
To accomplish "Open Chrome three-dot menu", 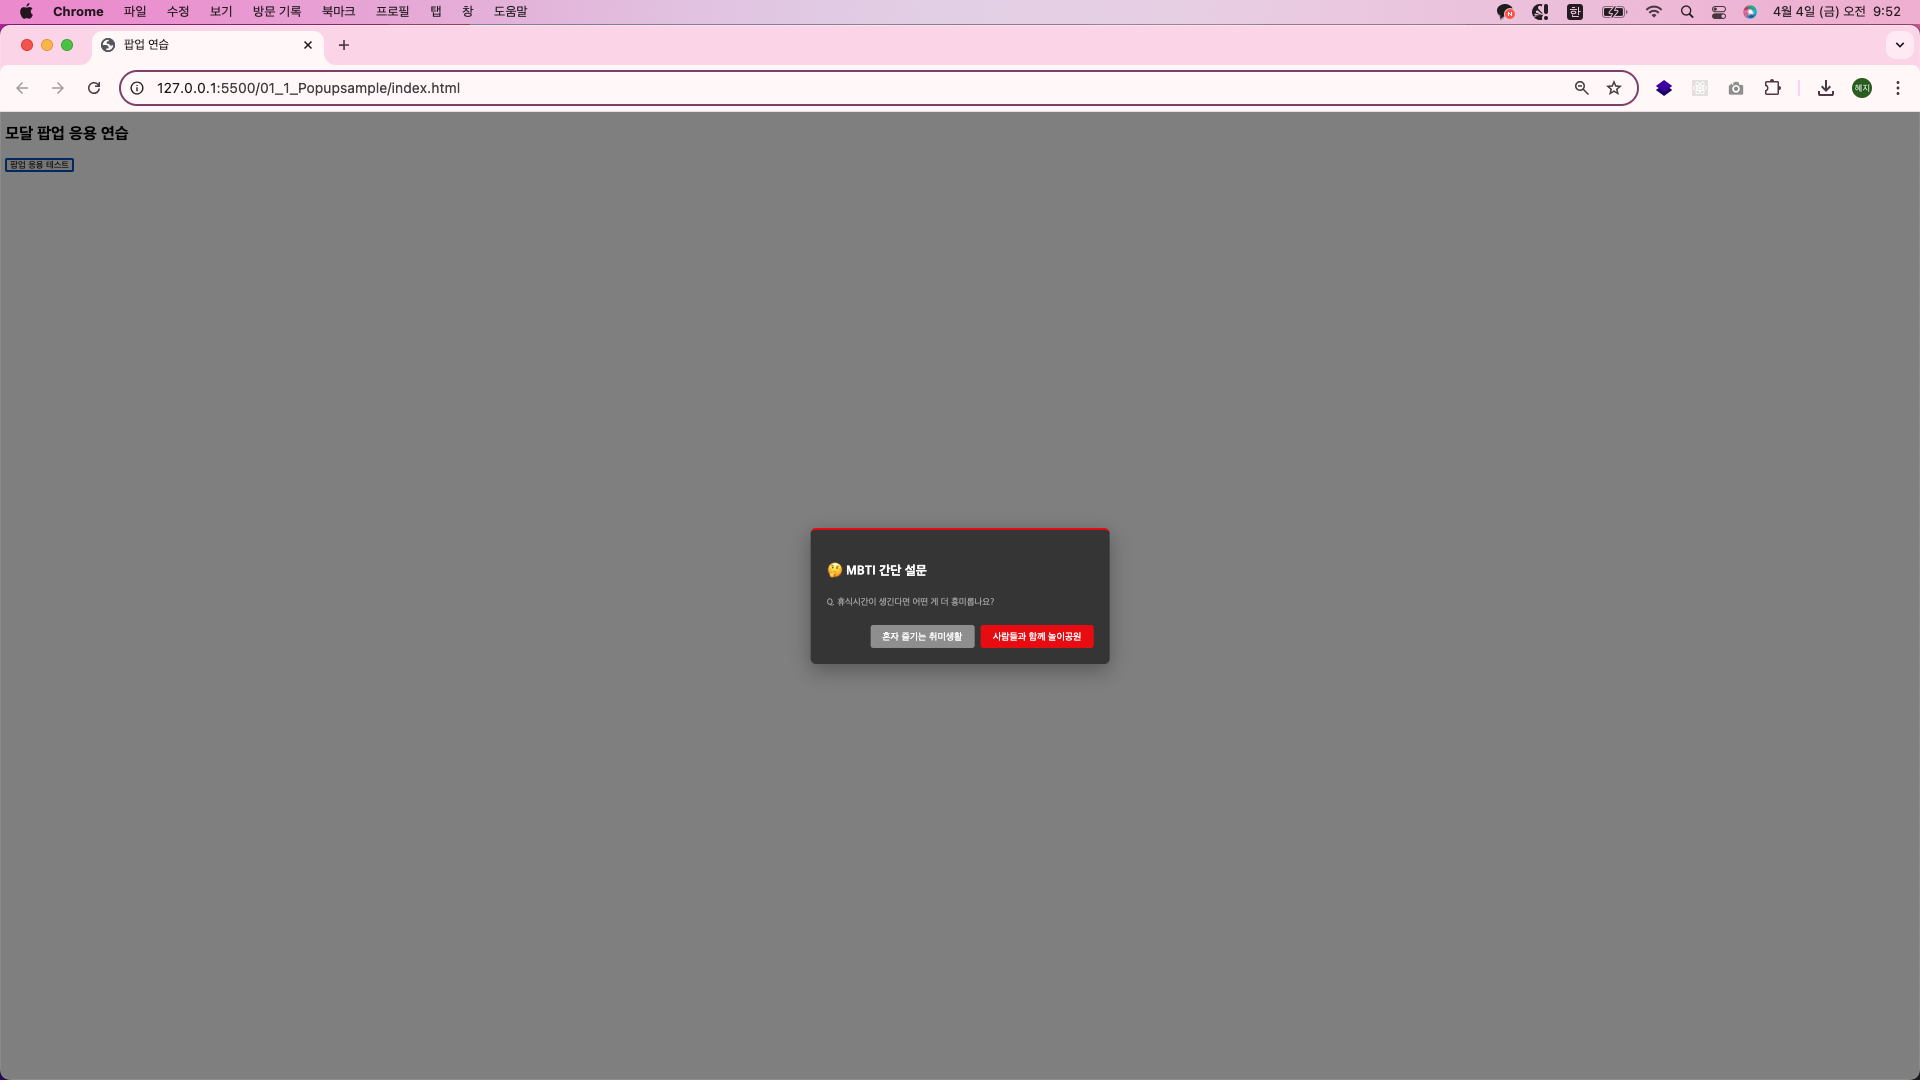I will 1898,88.
